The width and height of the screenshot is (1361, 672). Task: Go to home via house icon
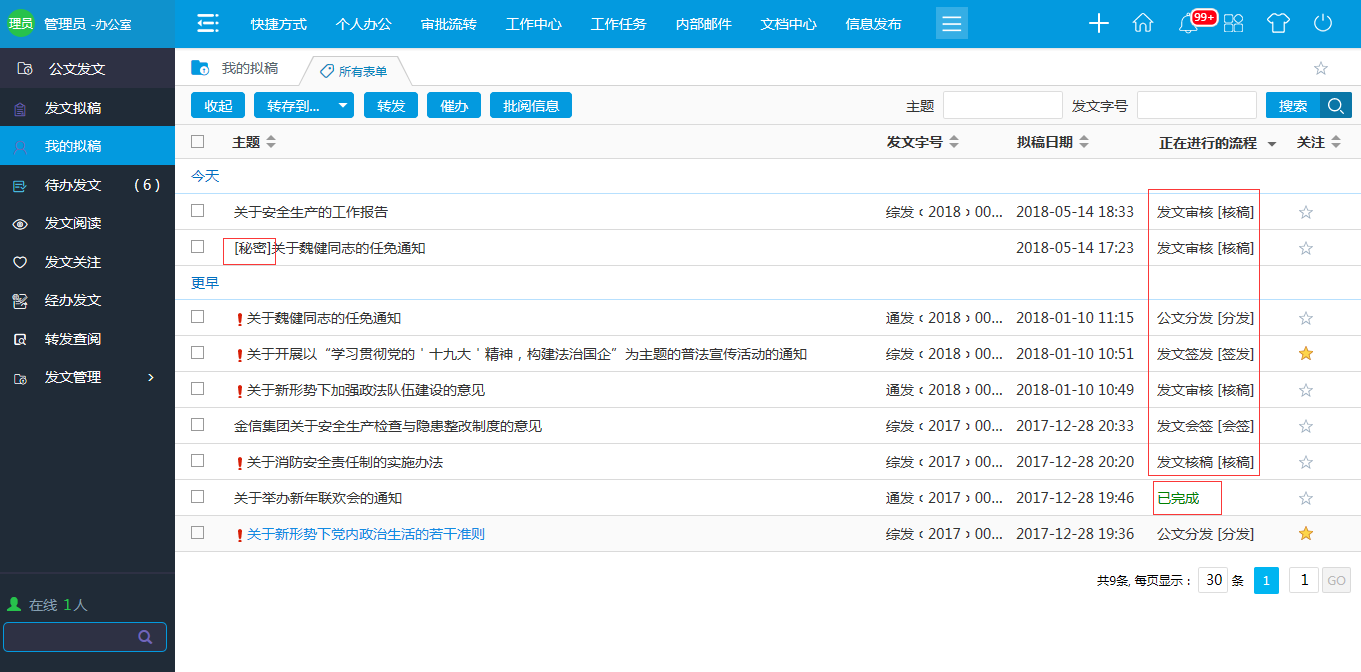tap(1143, 24)
